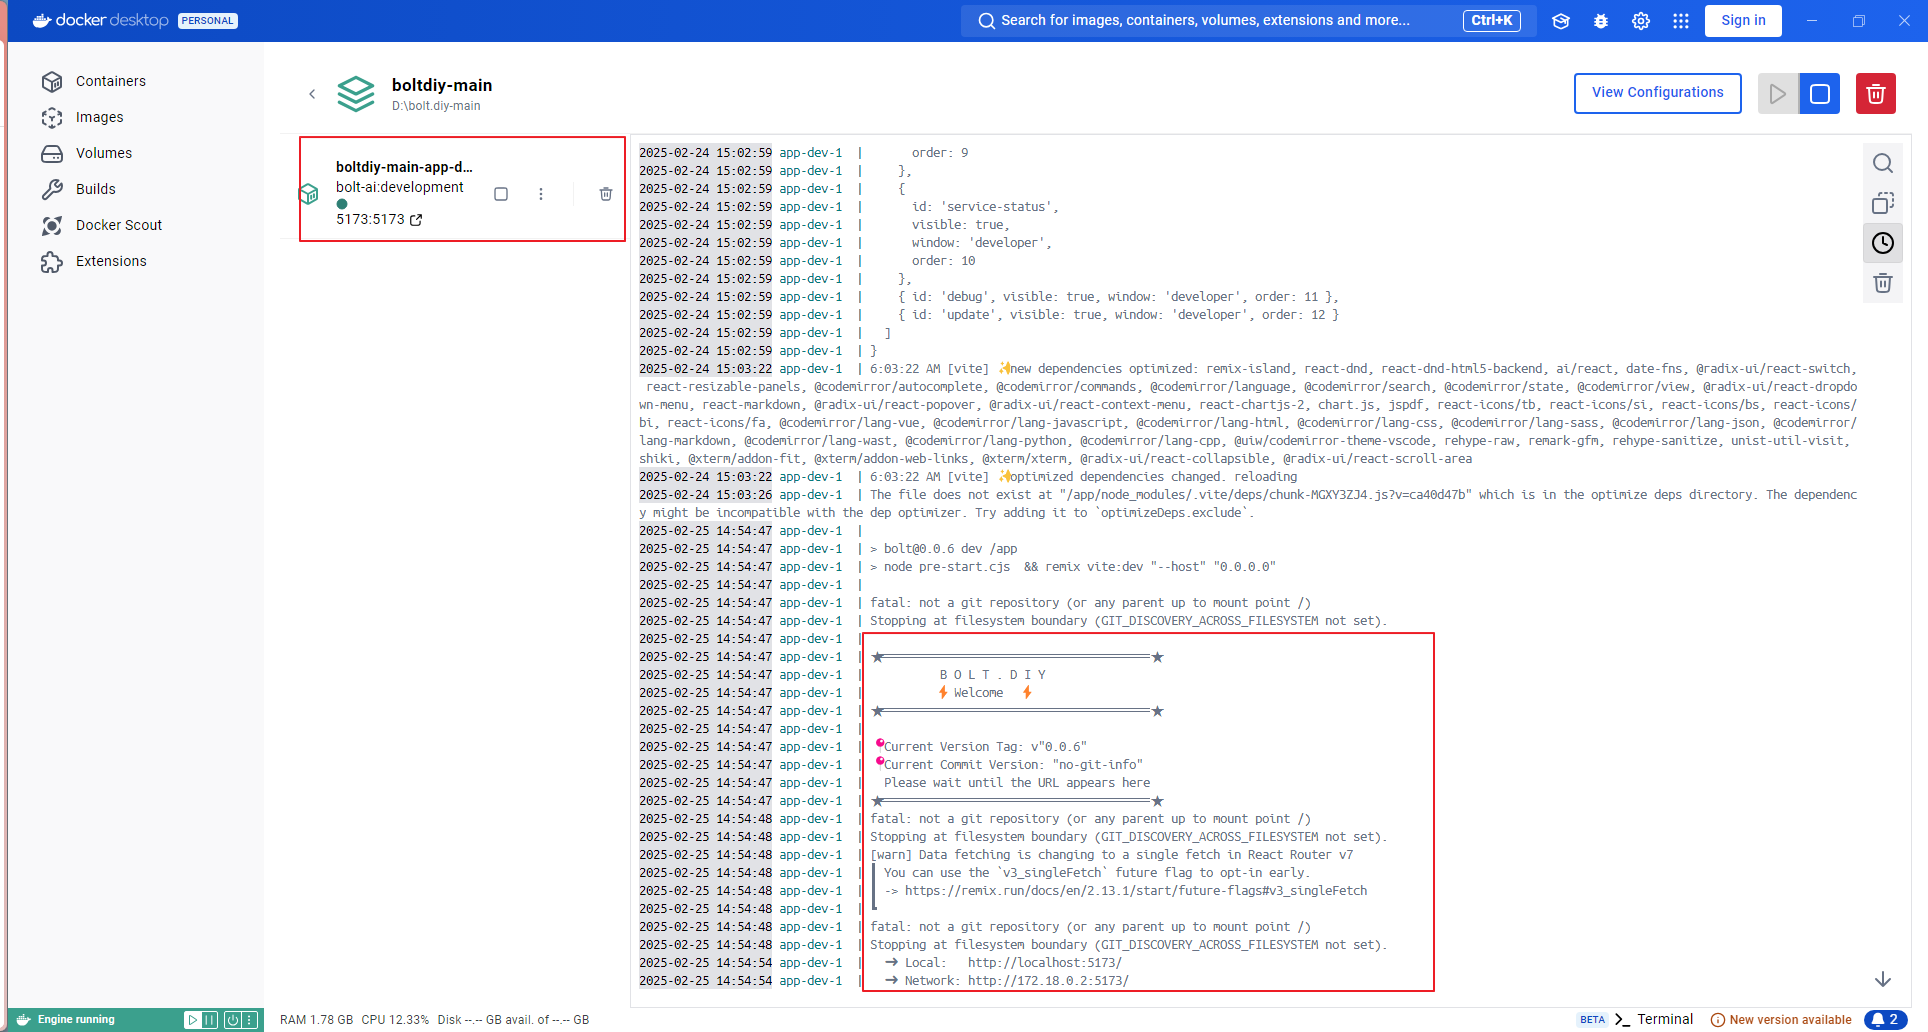
Task: Jump to bottom of logs arrow
Action: pos(1883,979)
